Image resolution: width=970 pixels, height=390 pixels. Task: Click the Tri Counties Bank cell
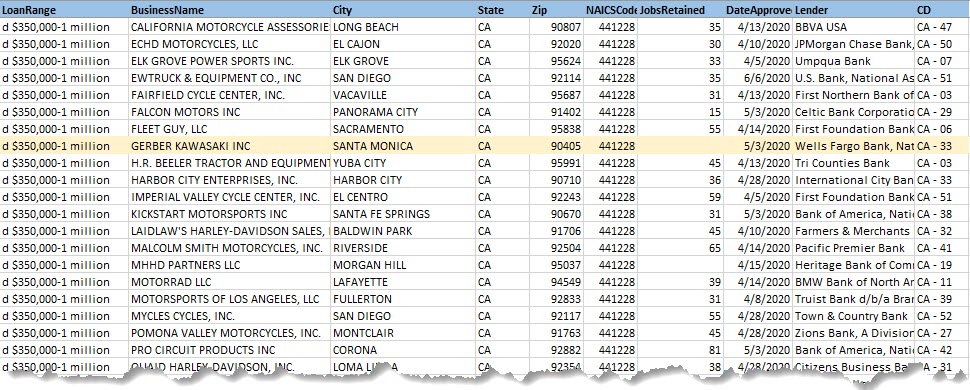point(854,163)
